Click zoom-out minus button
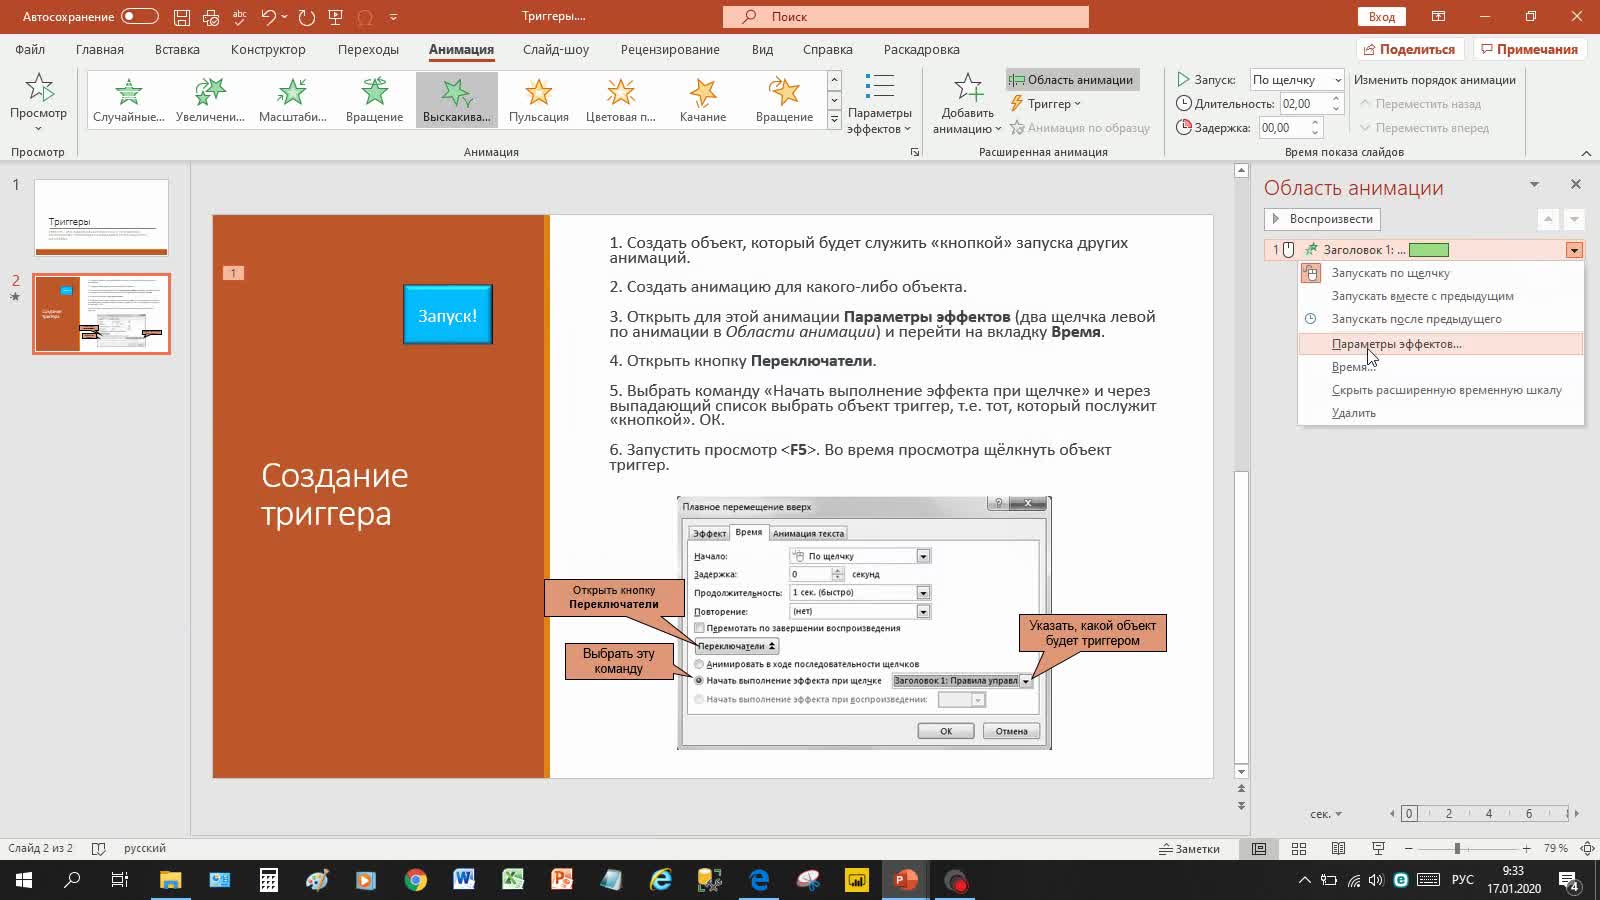 coord(1409,849)
